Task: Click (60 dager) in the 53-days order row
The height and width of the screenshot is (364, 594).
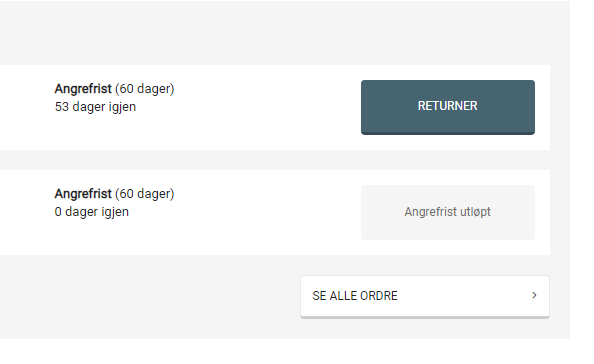Action: click(145, 89)
